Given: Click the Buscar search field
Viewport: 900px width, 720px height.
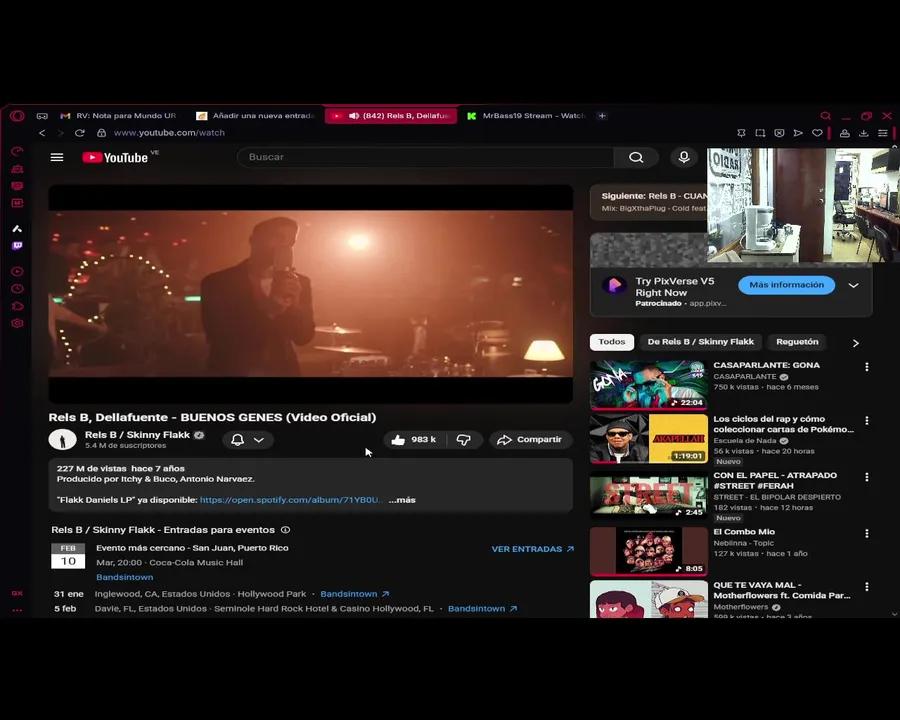Looking at the screenshot, I should coord(425,157).
